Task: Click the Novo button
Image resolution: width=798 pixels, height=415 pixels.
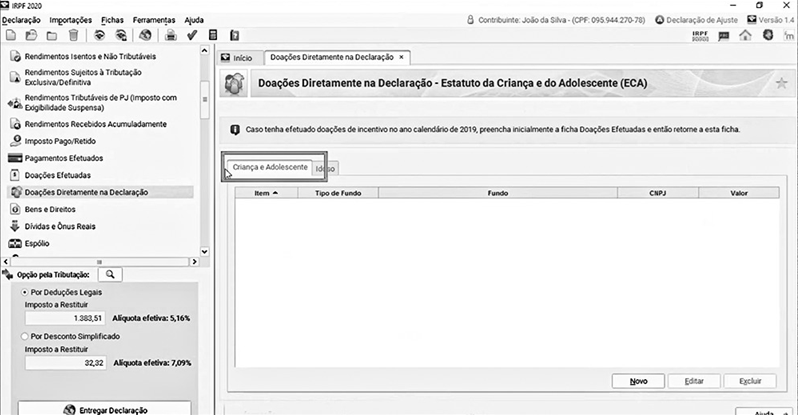Action: pos(638,381)
